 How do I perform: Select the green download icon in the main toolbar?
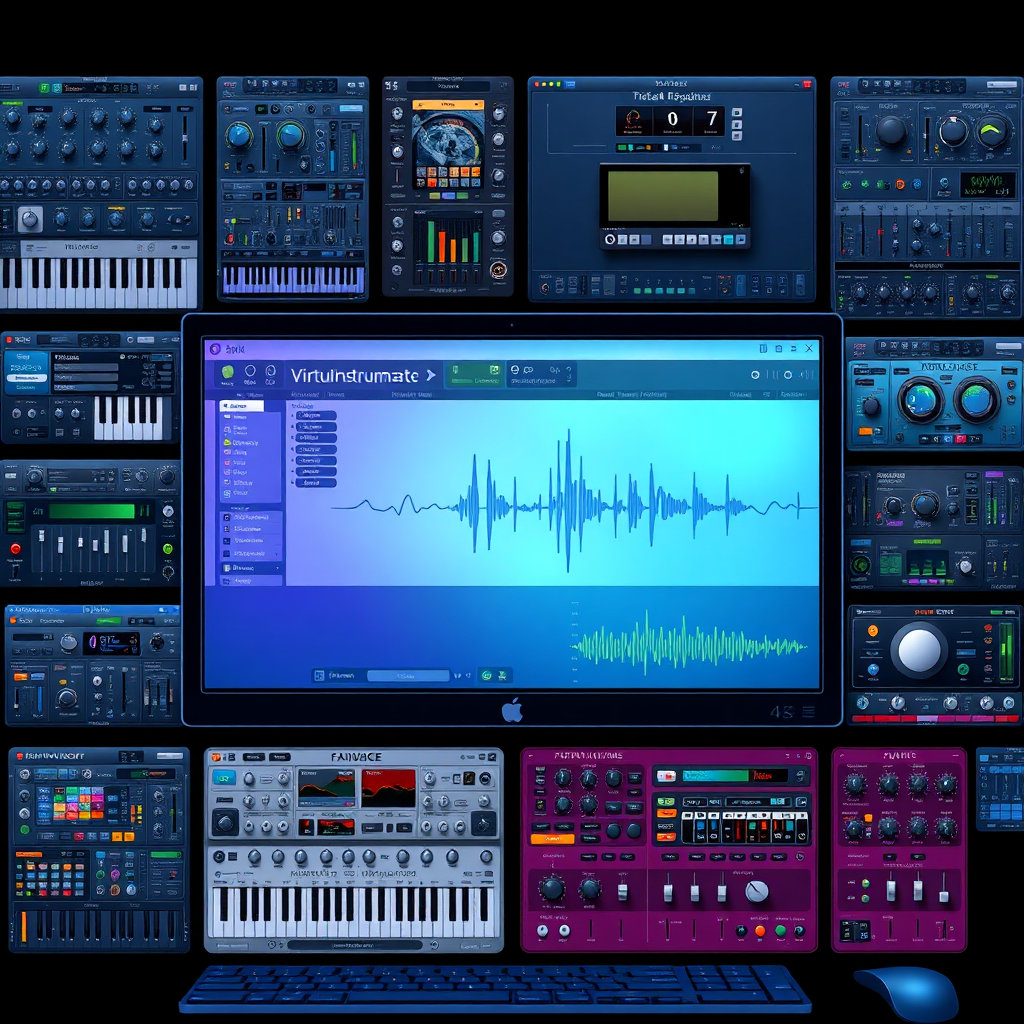pos(493,370)
